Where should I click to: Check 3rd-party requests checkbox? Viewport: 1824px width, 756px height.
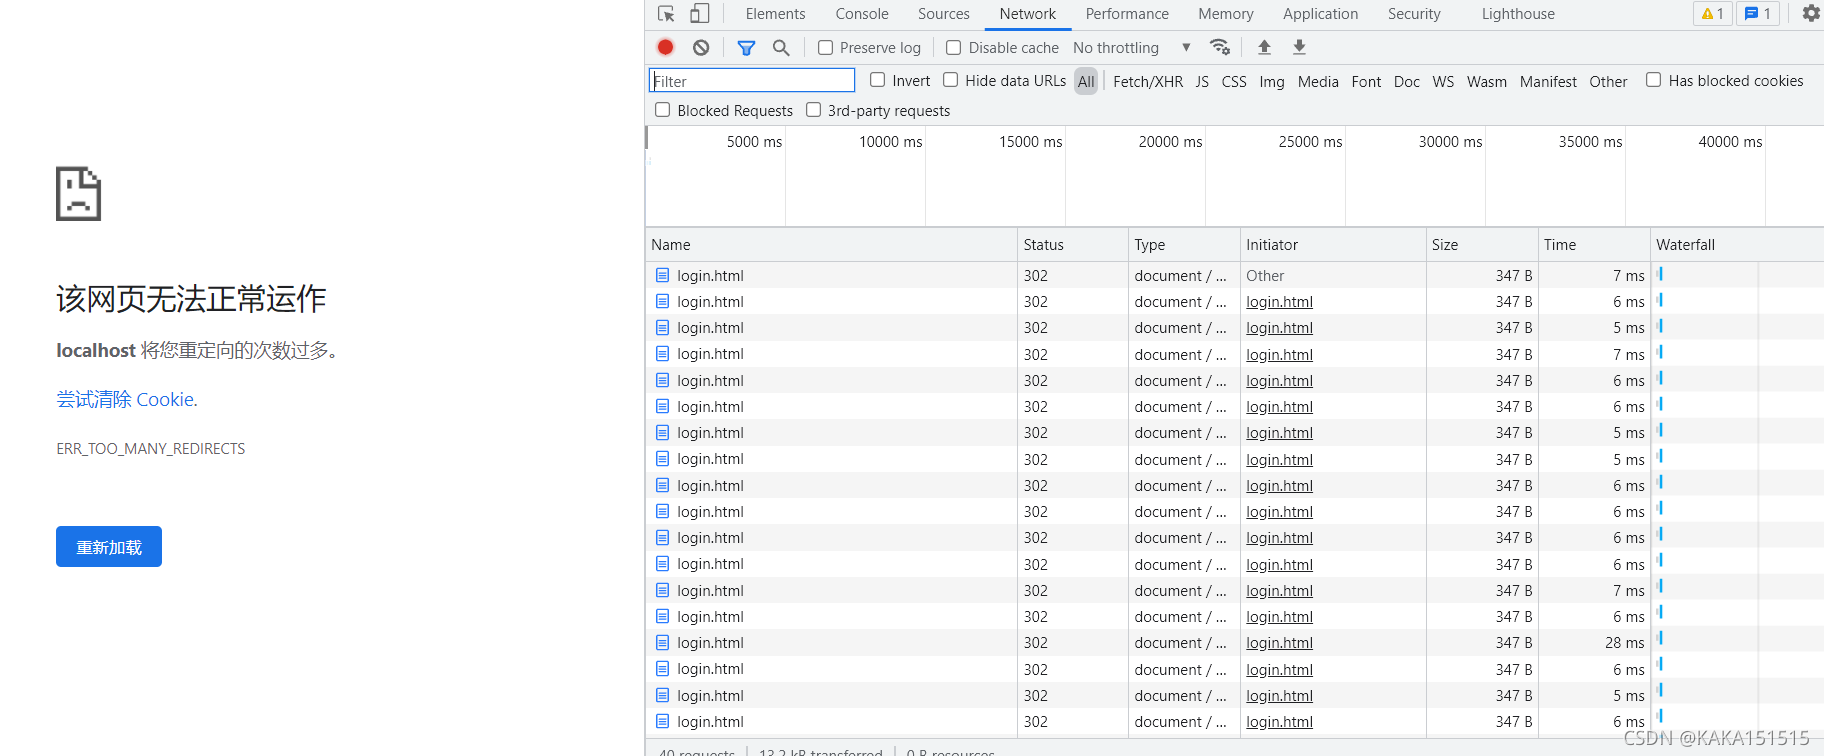point(813,110)
